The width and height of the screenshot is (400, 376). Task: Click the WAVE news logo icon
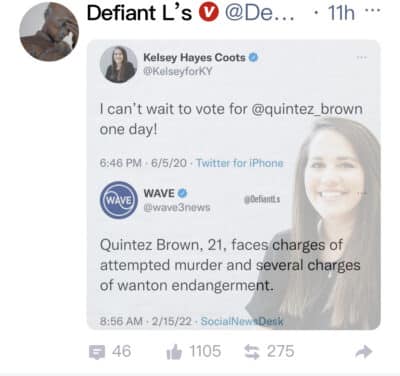coord(118,200)
